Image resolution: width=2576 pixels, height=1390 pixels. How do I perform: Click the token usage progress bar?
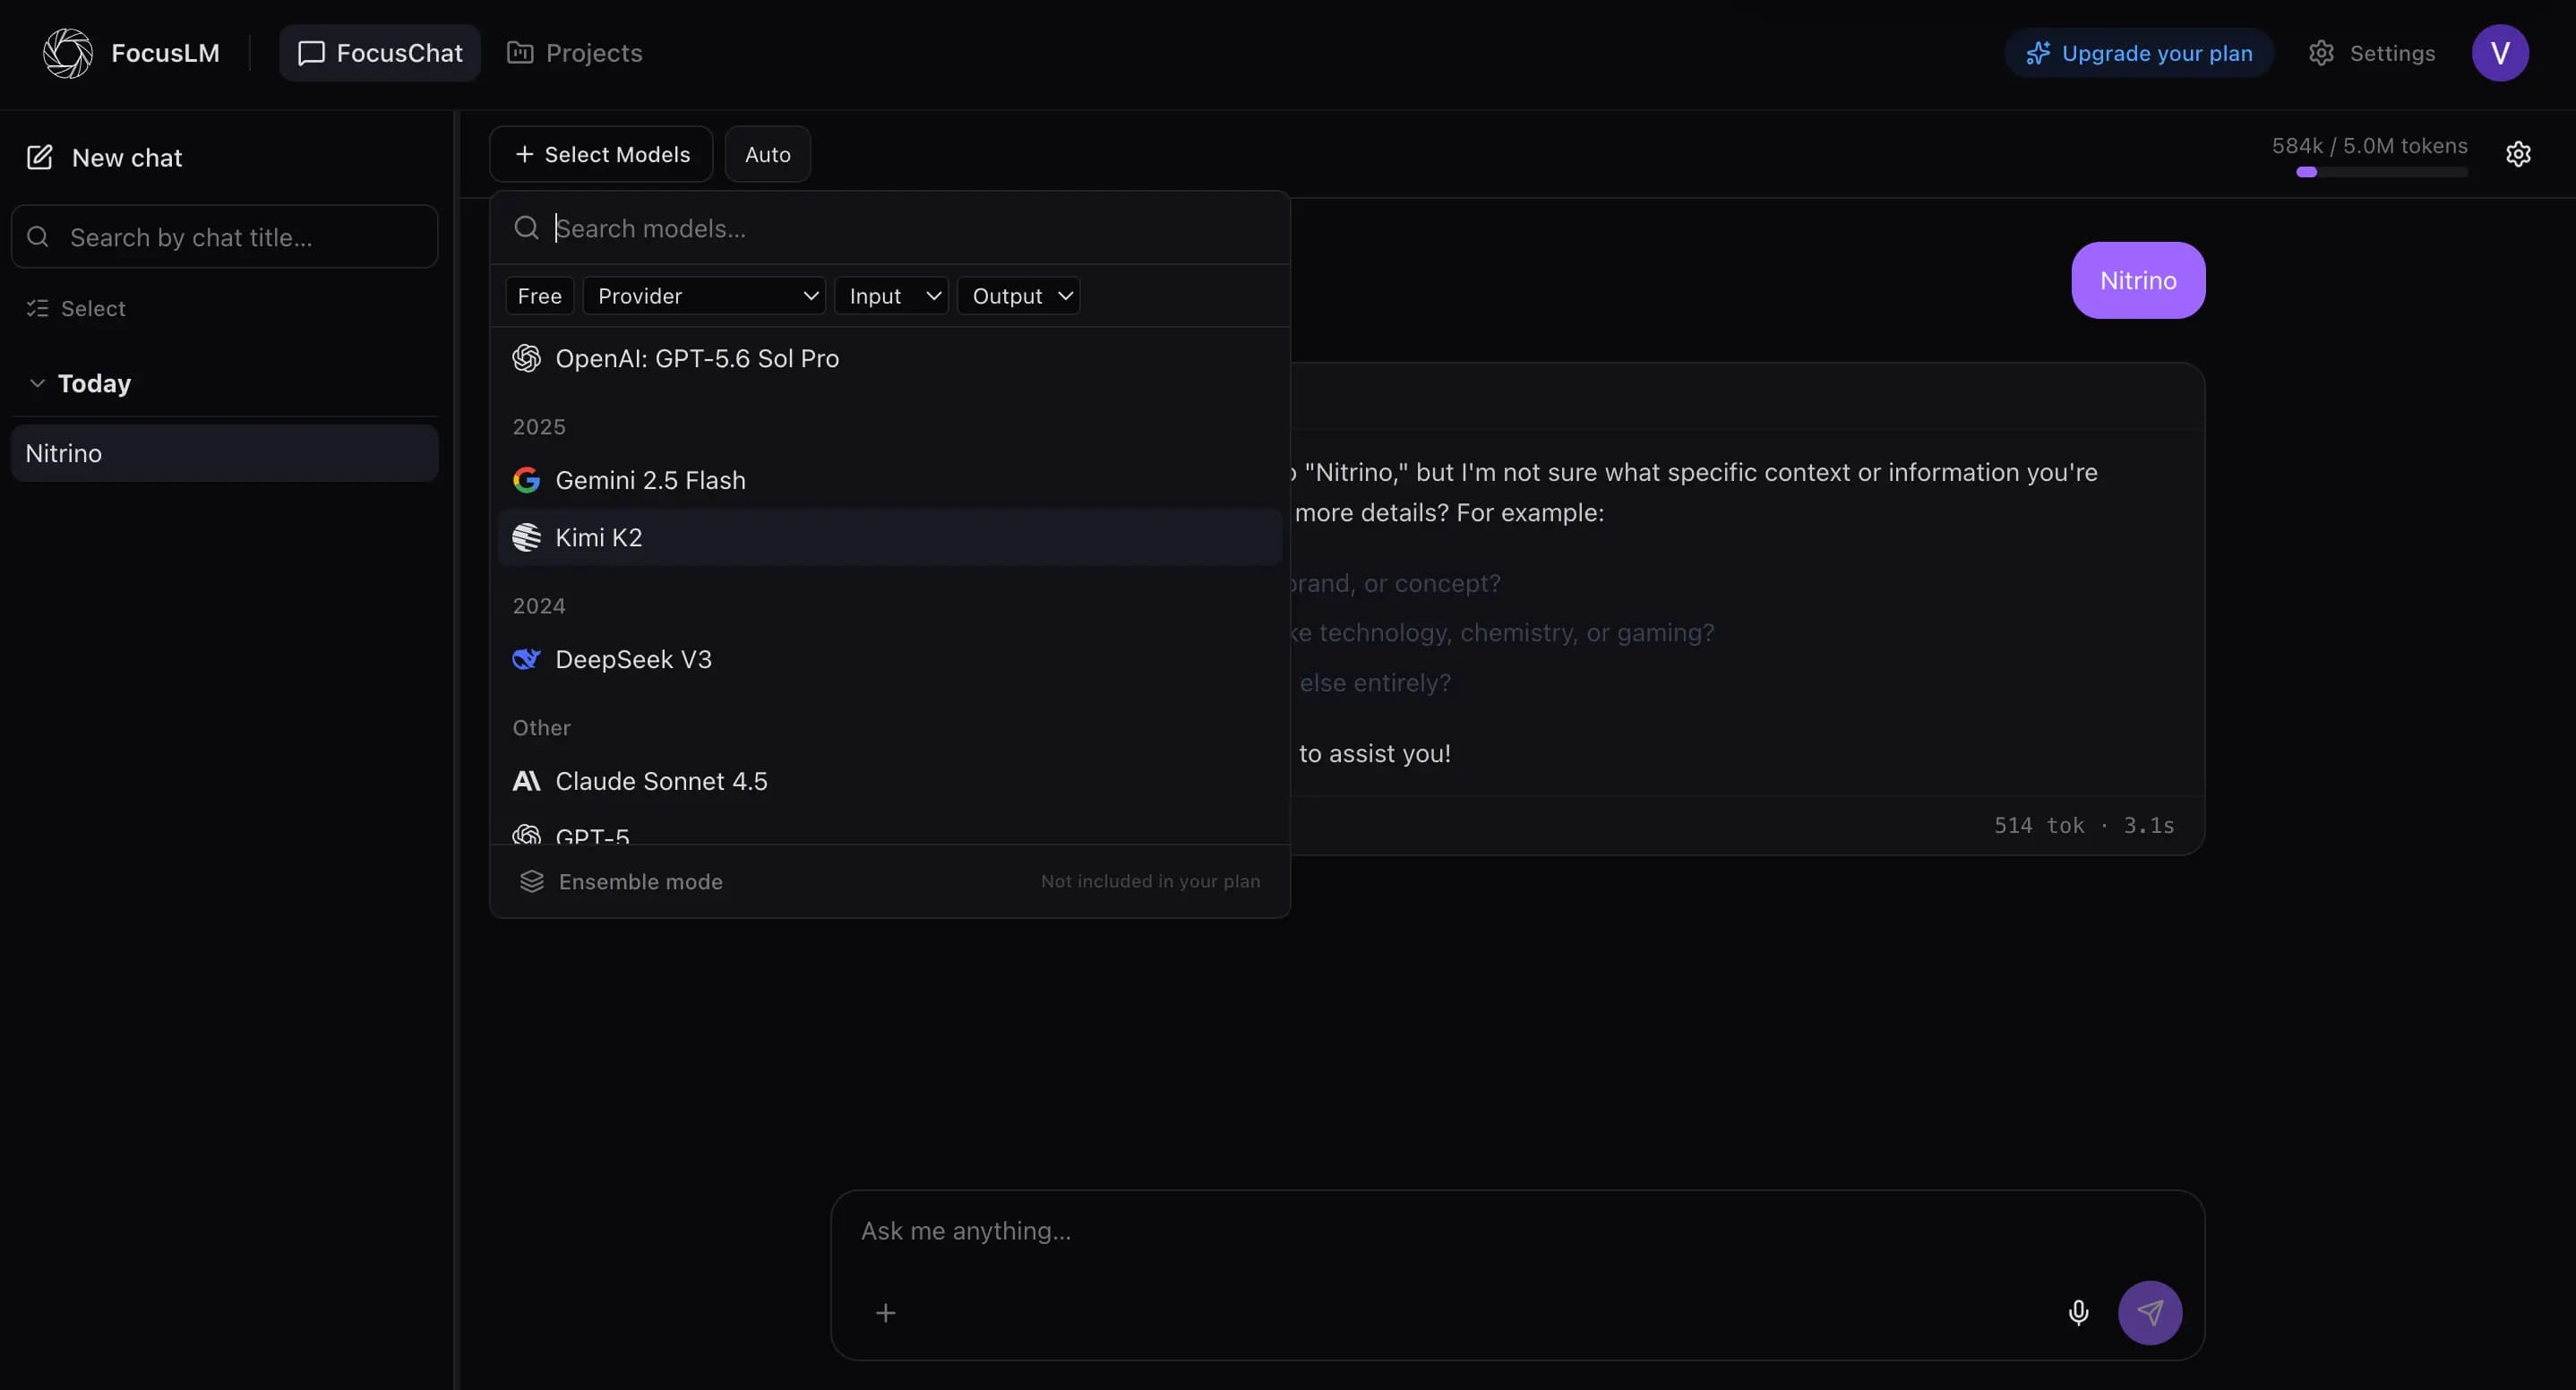(2381, 172)
